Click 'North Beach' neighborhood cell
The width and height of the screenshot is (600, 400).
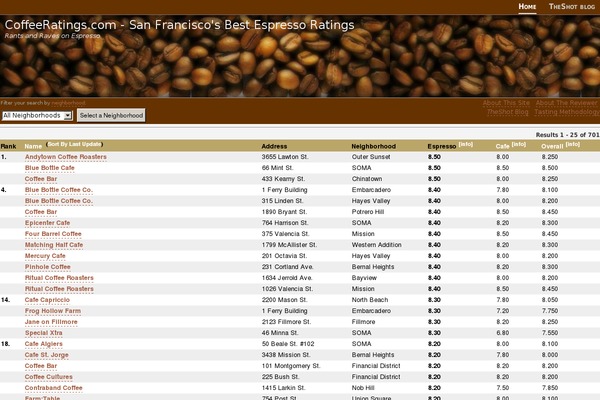point(370,300)
